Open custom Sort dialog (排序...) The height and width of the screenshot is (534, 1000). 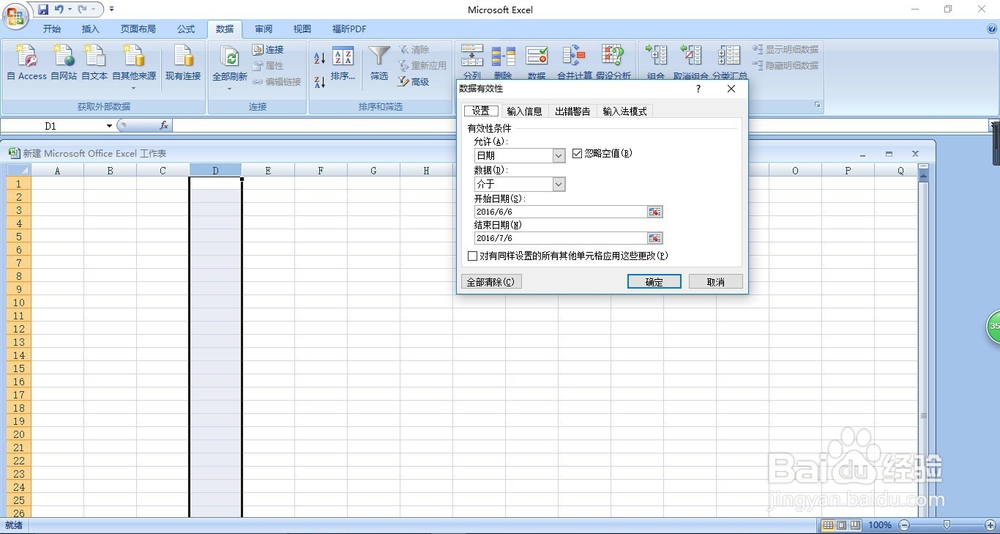[x=343, y=63]
